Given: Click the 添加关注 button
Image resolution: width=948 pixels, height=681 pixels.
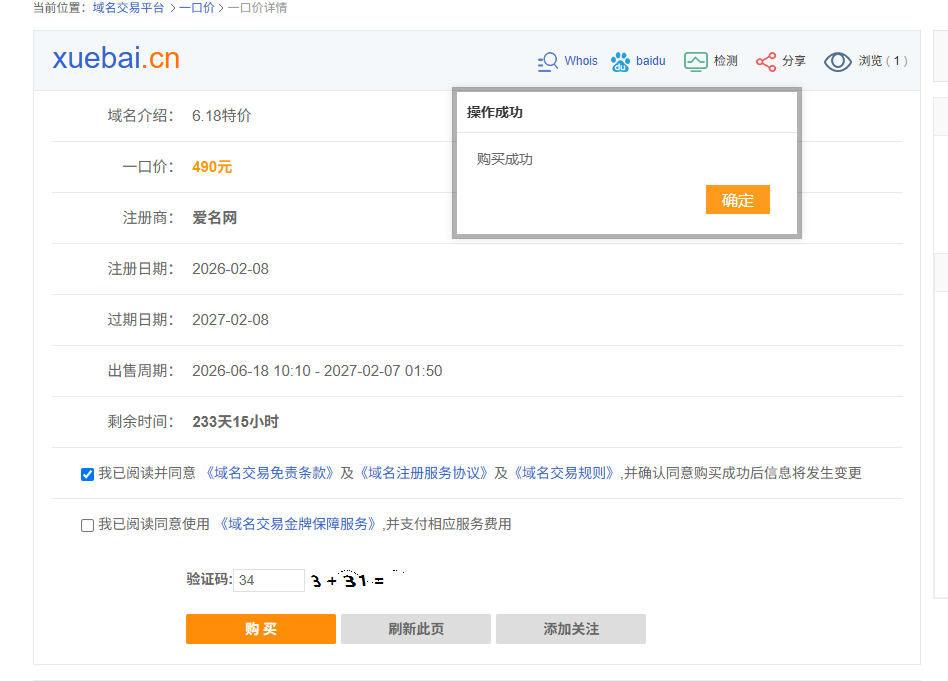Looking at the screenshot, I should pyautogui.click(x=571, y=629).
